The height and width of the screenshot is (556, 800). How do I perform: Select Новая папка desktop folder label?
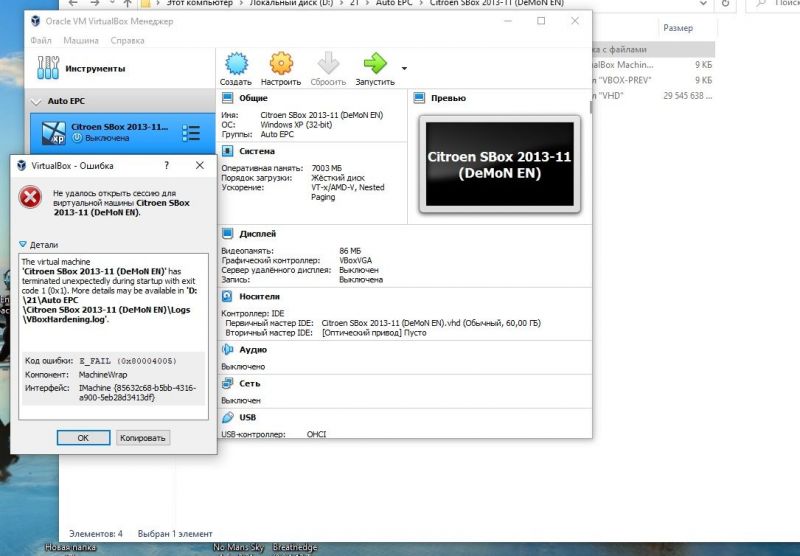tap(70, 547)
